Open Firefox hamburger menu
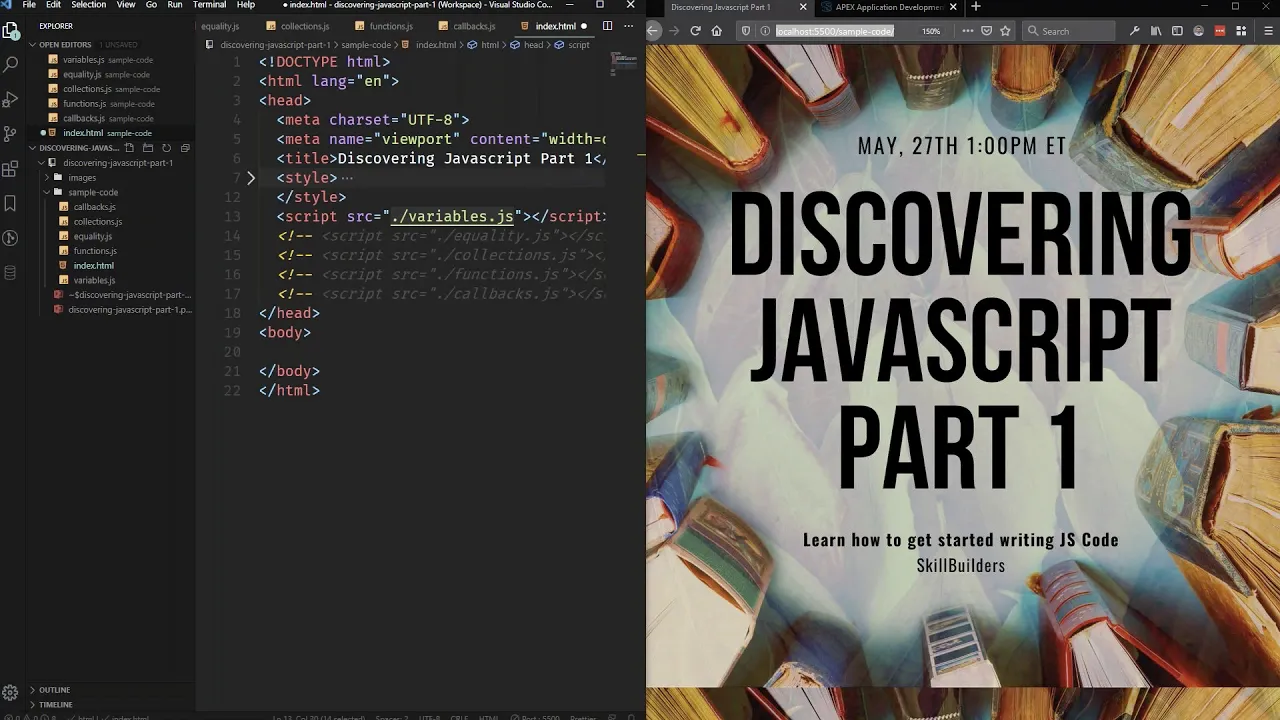 tap(1269, 31)
